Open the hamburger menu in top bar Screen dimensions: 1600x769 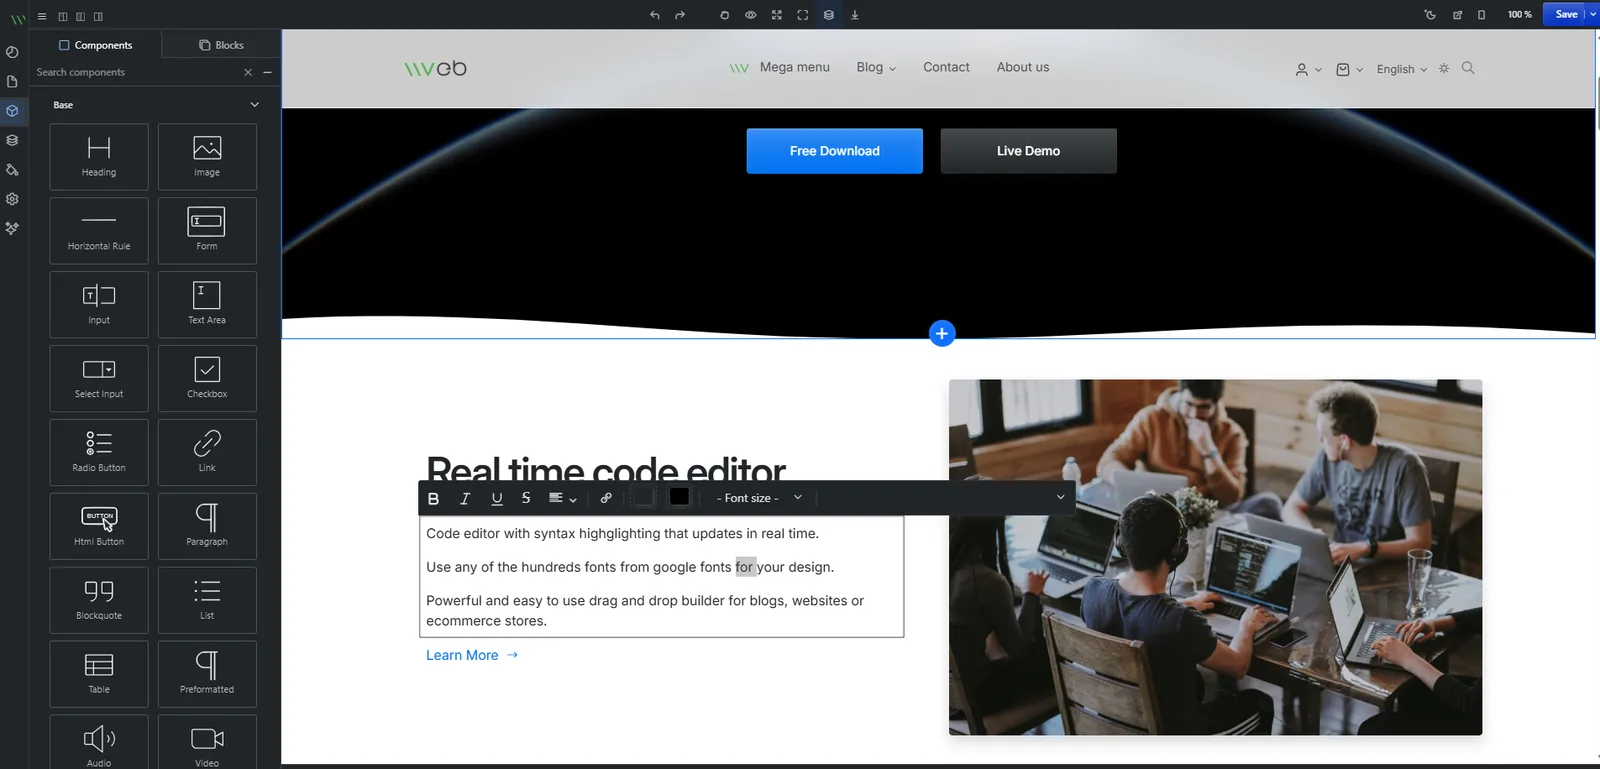[42, 16]
